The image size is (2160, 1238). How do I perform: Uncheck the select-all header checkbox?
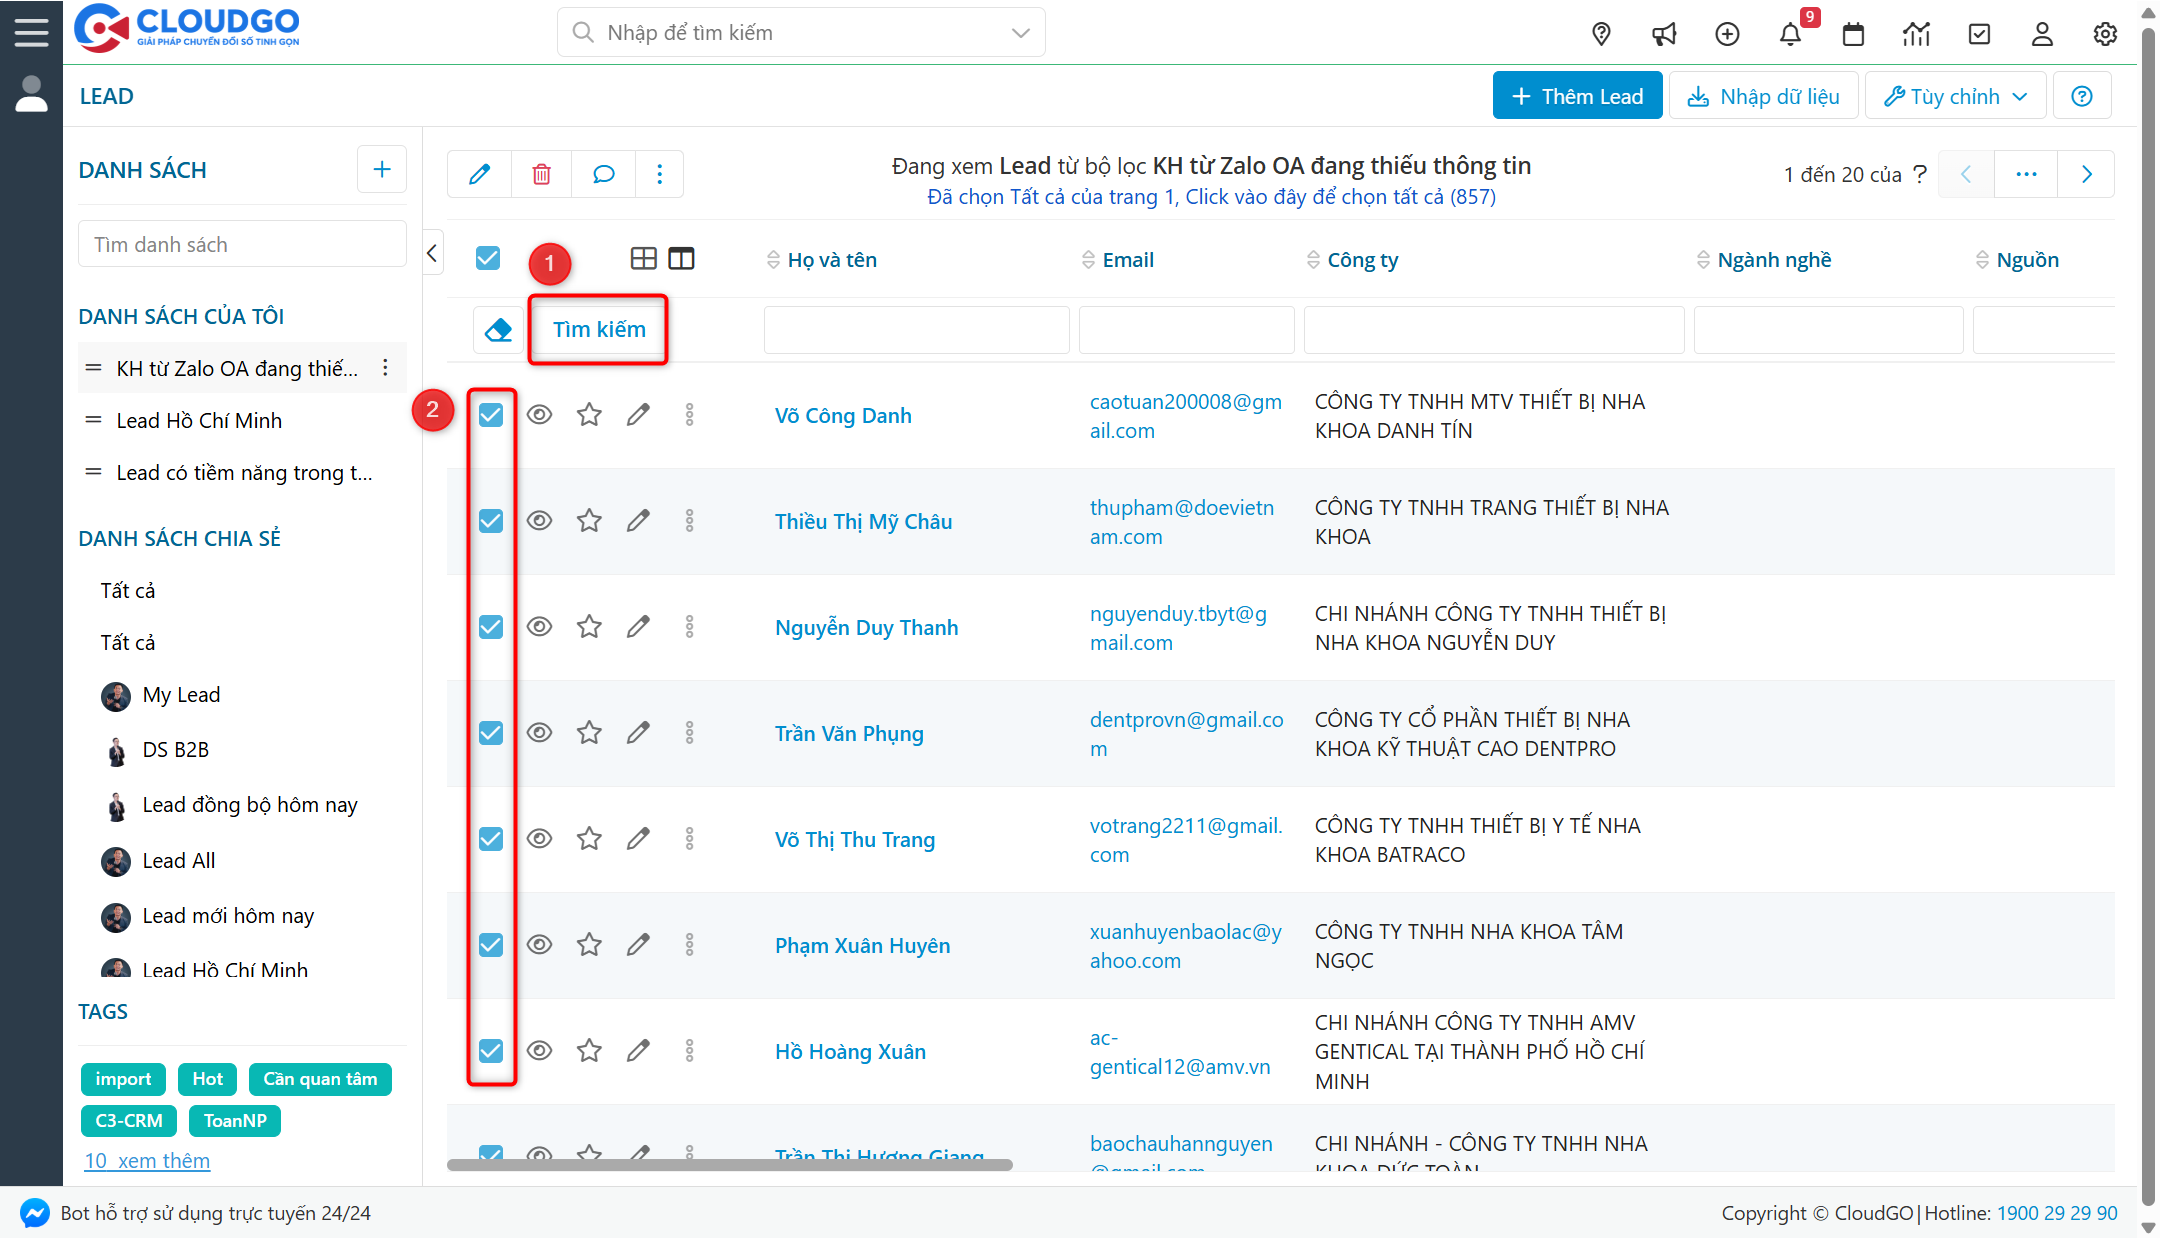click(x=488, y=259)
